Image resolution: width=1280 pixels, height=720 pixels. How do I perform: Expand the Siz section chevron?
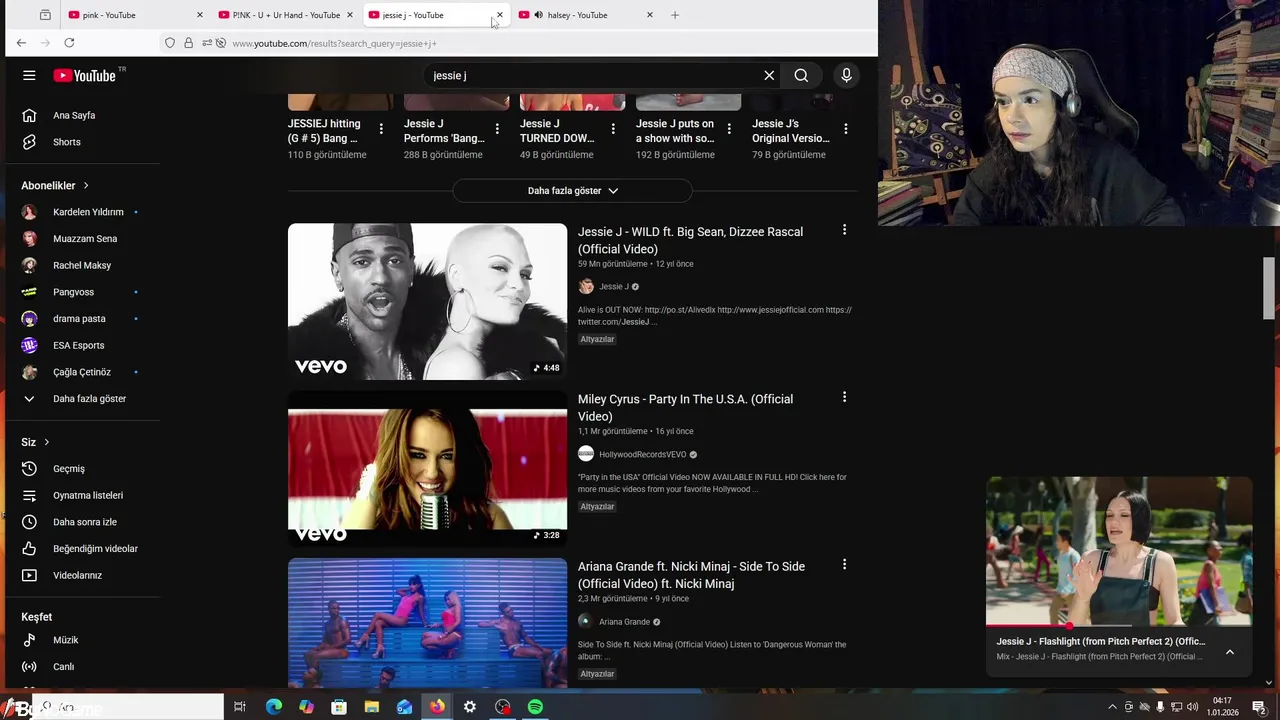click(x=46, y=442)
